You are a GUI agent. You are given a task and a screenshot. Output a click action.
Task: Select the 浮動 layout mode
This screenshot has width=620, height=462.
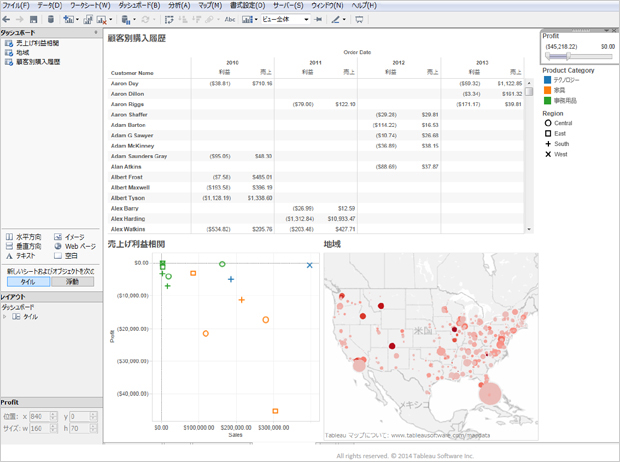pos(72,283)
